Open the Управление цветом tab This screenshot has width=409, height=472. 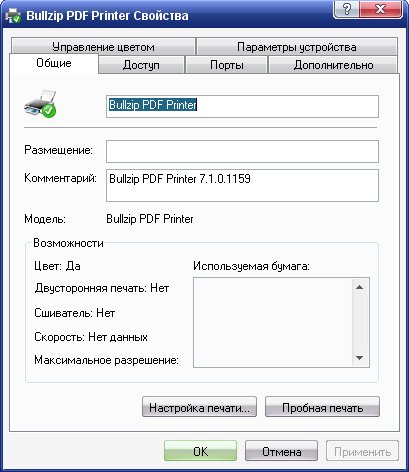click(x=103, y=47)
